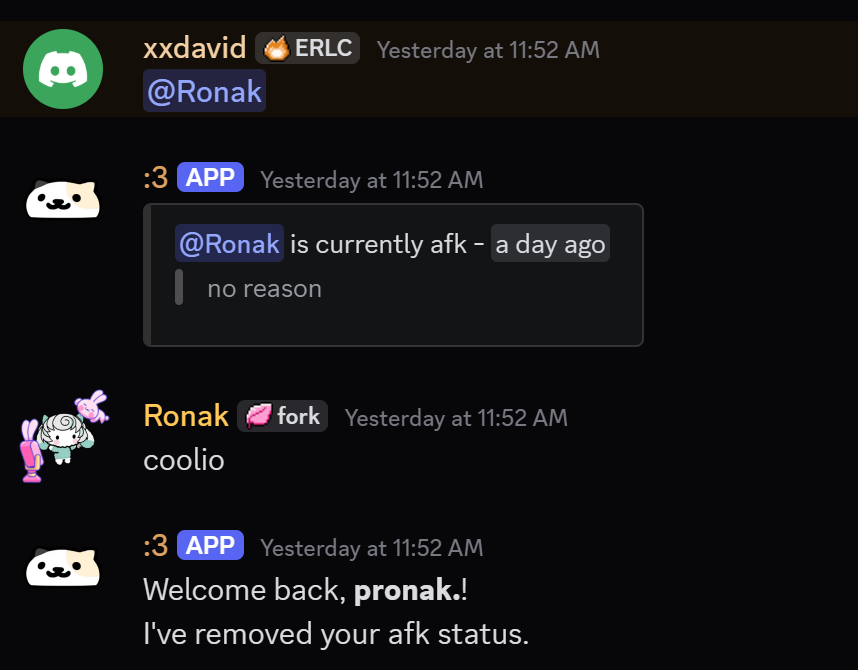
Task: Click the username xxdavid
Action: (x=195, y=47)
